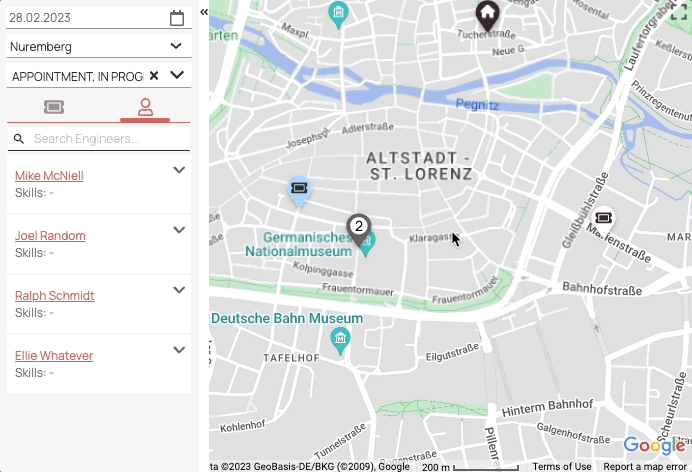Expand Joel Random's engineer entry
Viewport: 692px width, 472px height.
[179, 230]
